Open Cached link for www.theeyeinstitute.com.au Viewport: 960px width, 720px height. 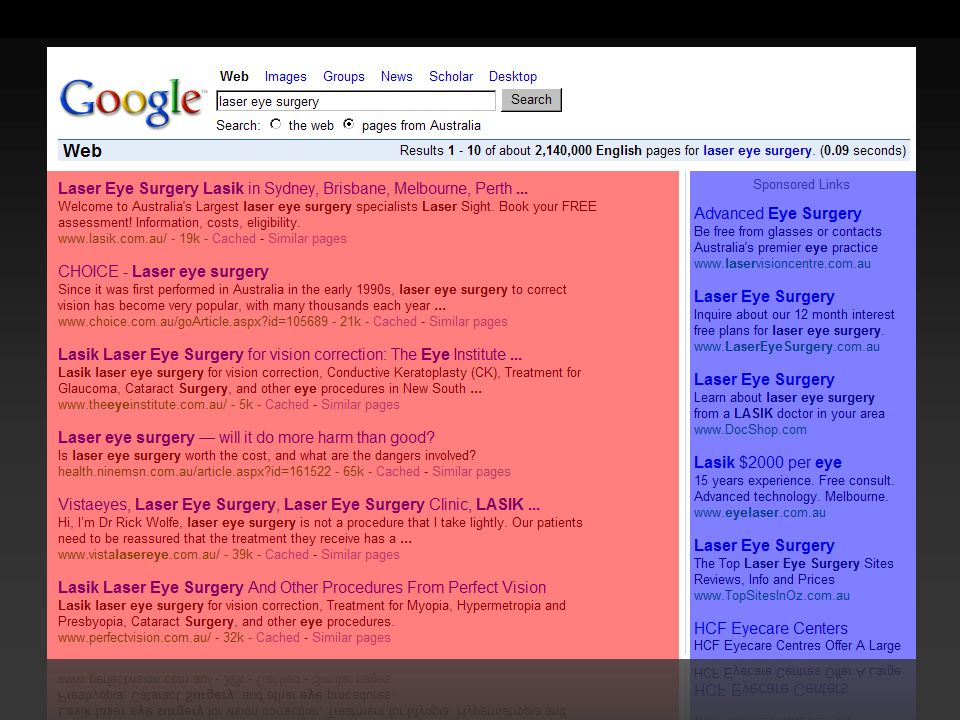point(287,405)
